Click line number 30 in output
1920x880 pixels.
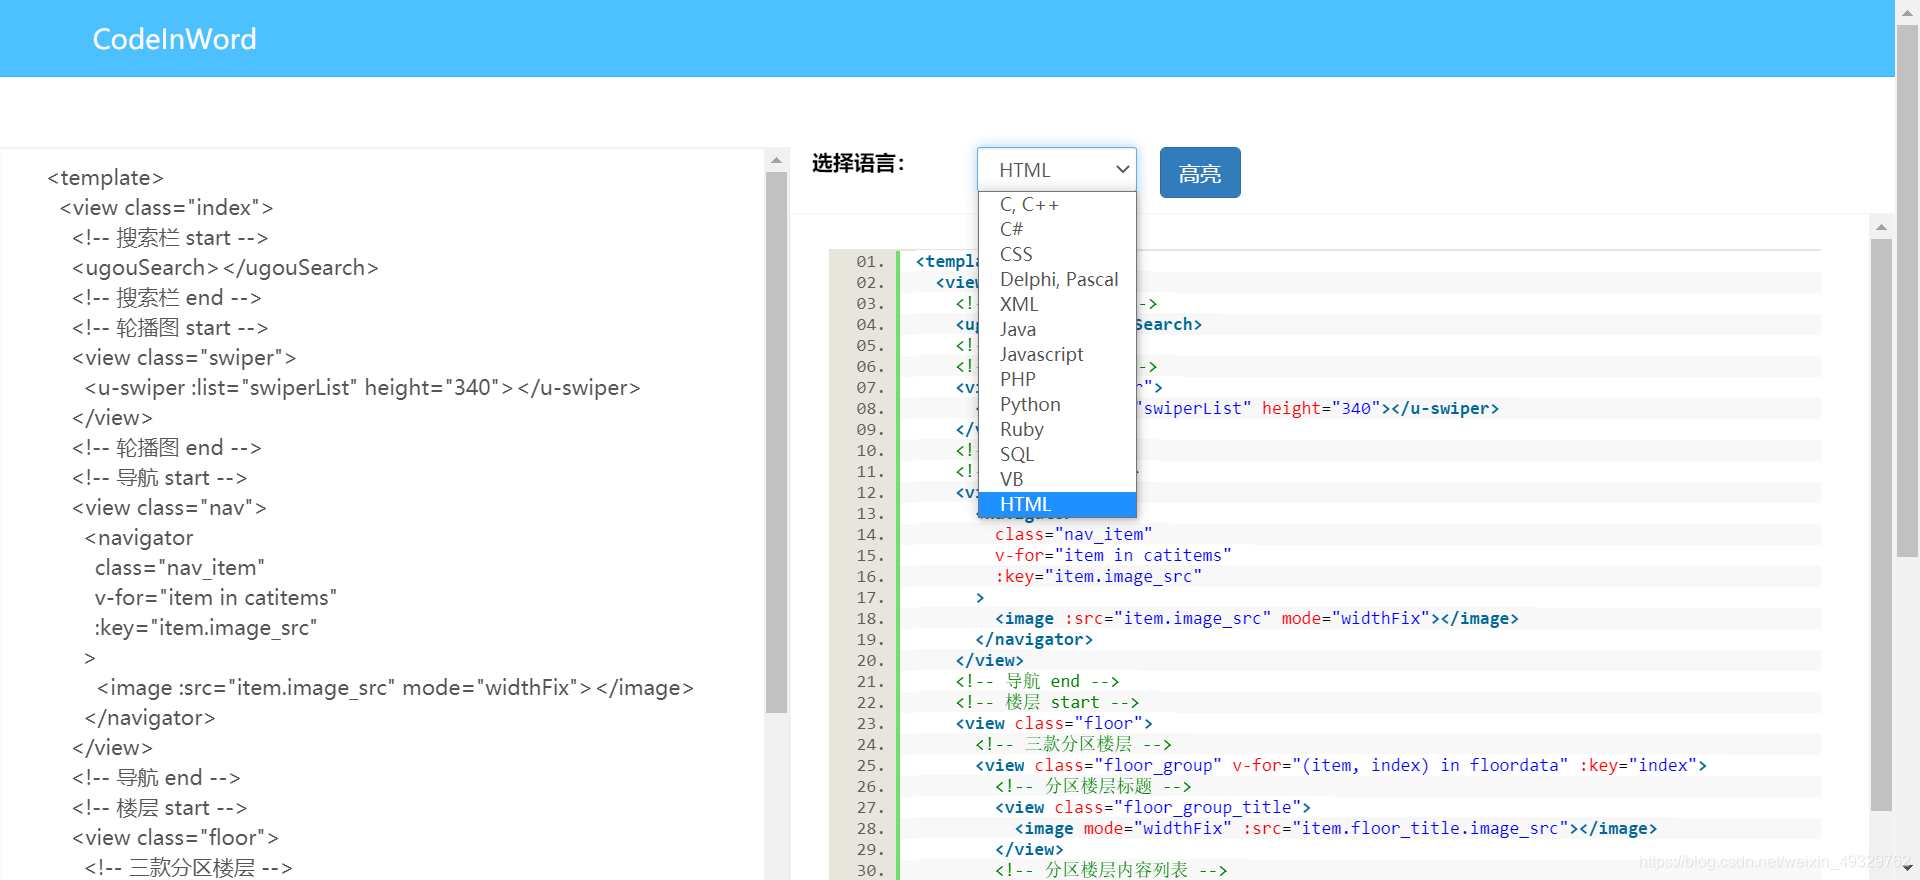click(x=869, y=870)
